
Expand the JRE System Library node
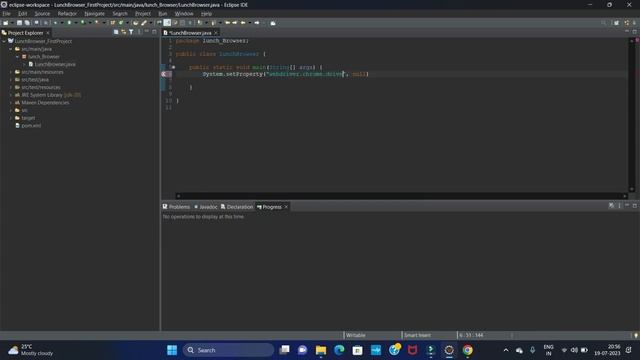[11, 95]
